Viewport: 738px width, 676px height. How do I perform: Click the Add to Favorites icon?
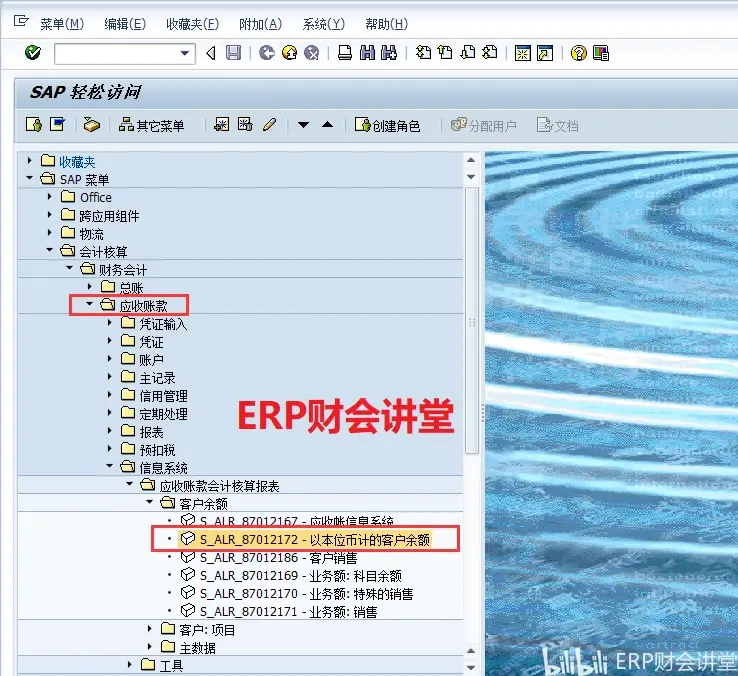point(222,125)
